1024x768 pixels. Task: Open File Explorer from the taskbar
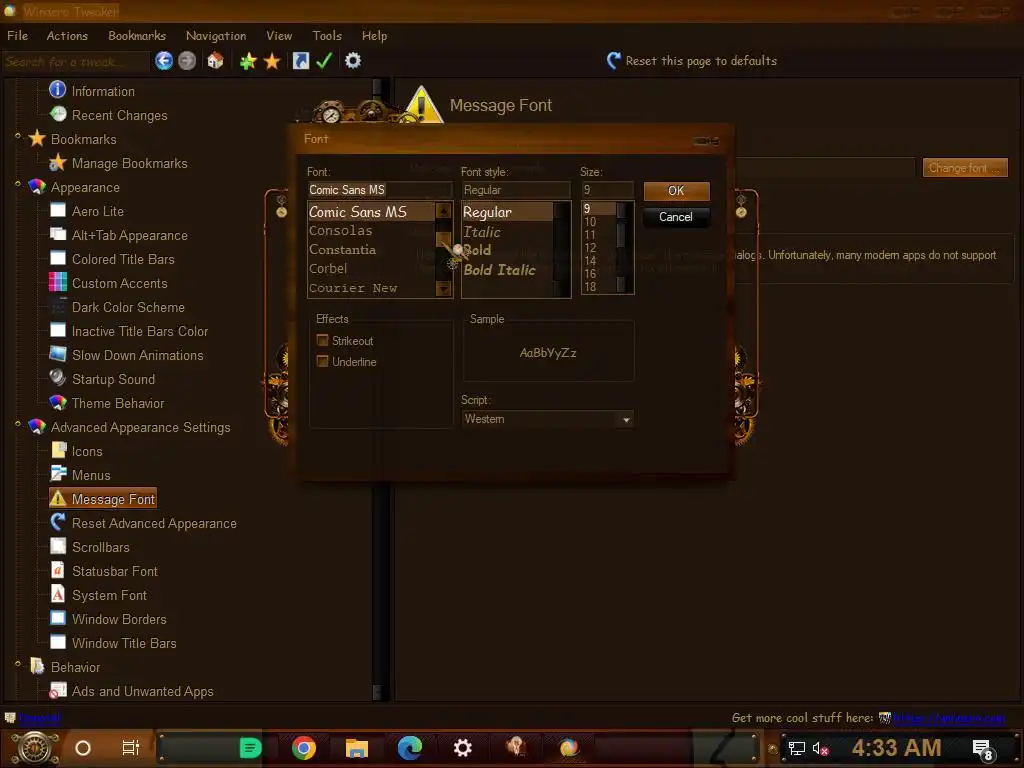pyautogui.click(x=357, y=748)
